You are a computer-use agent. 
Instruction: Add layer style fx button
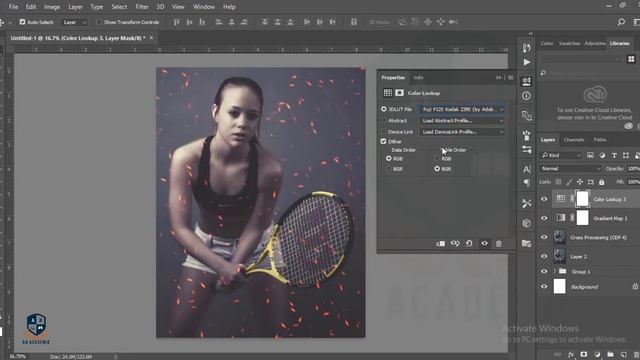[571, 355]
